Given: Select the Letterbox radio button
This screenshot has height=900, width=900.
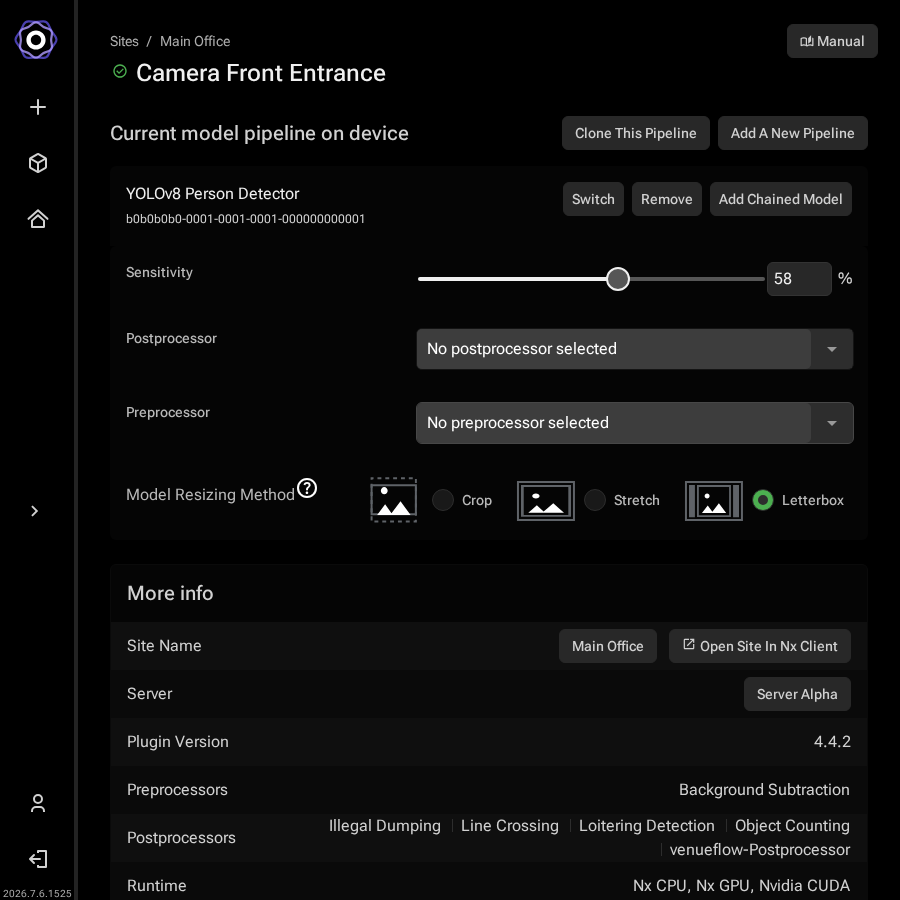Looking at the screenshot, I should coord(763,500).
